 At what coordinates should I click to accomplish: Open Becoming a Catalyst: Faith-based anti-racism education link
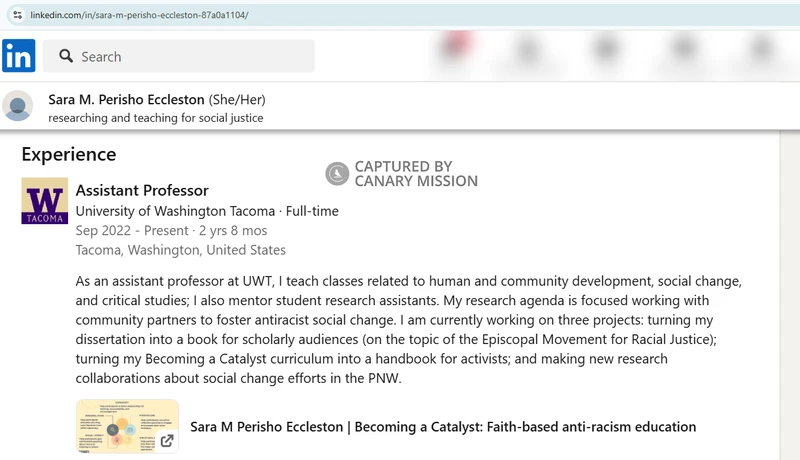(x=443, y=426)
